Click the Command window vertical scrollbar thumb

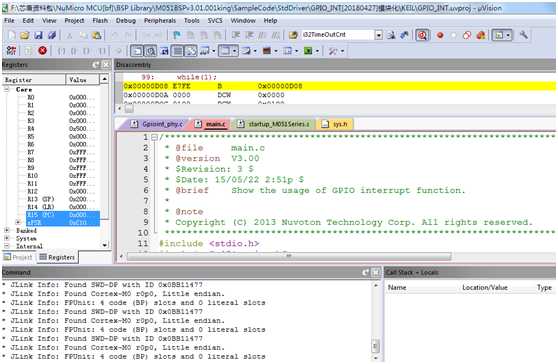coord(375,345)
